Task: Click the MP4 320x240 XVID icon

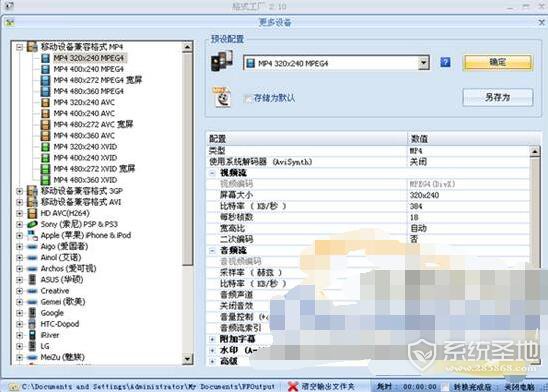Action: click(x=45, y=147)
